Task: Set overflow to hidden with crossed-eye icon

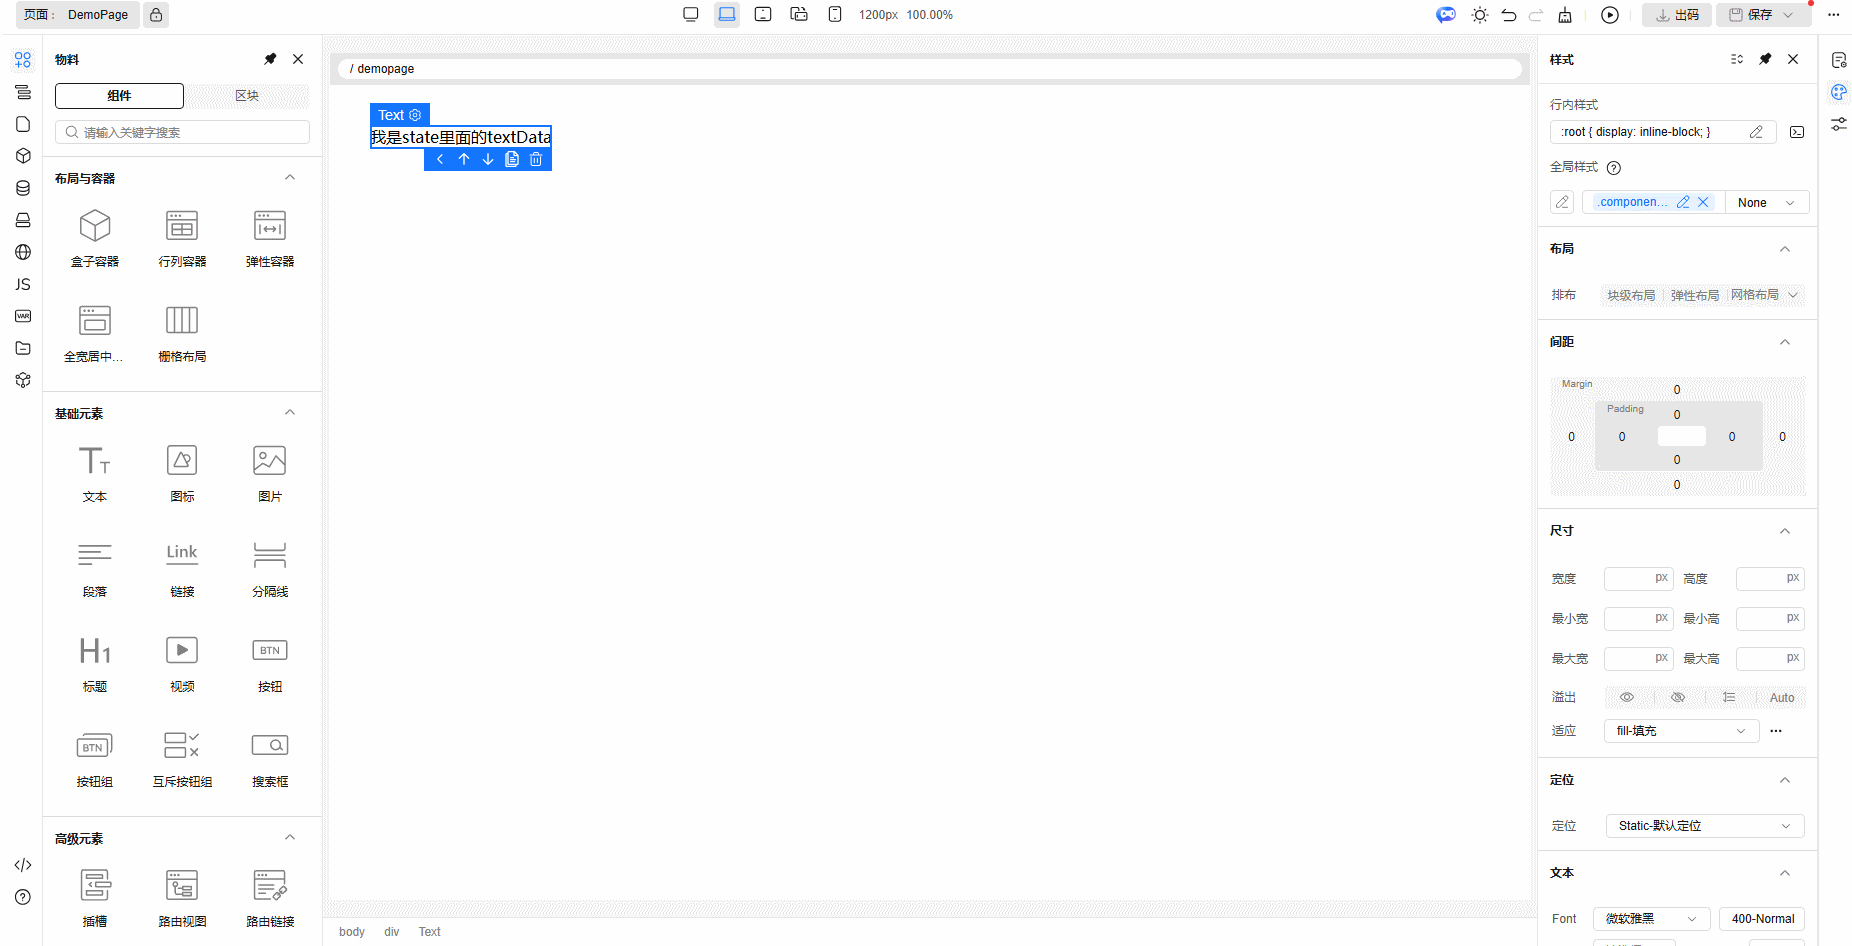Action: click(1678, 698)
